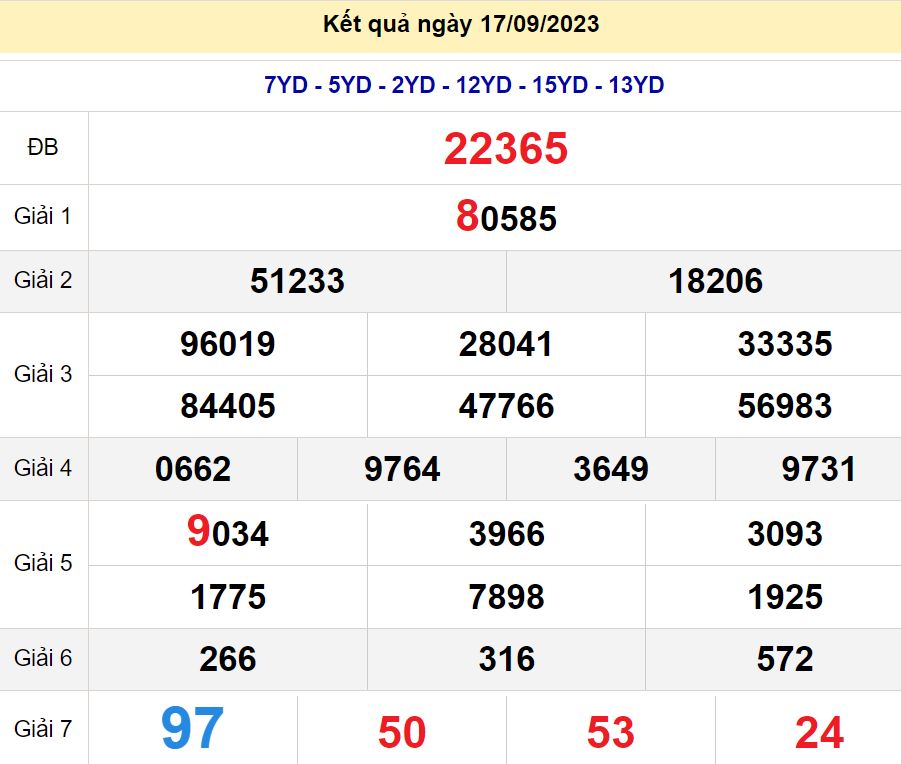Select the special prize number 22365
This screenshot has height=764, width=901.
[506, 150]
